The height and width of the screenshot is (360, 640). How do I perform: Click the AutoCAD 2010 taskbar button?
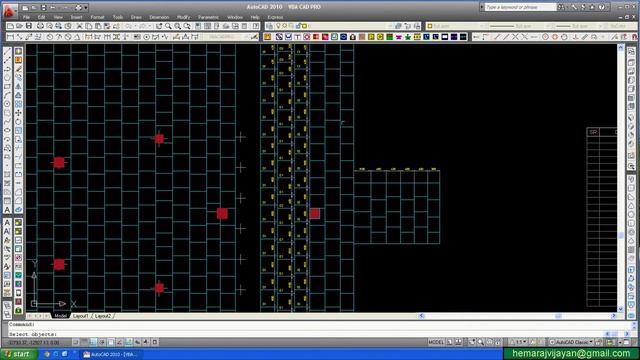click(111, 354)
